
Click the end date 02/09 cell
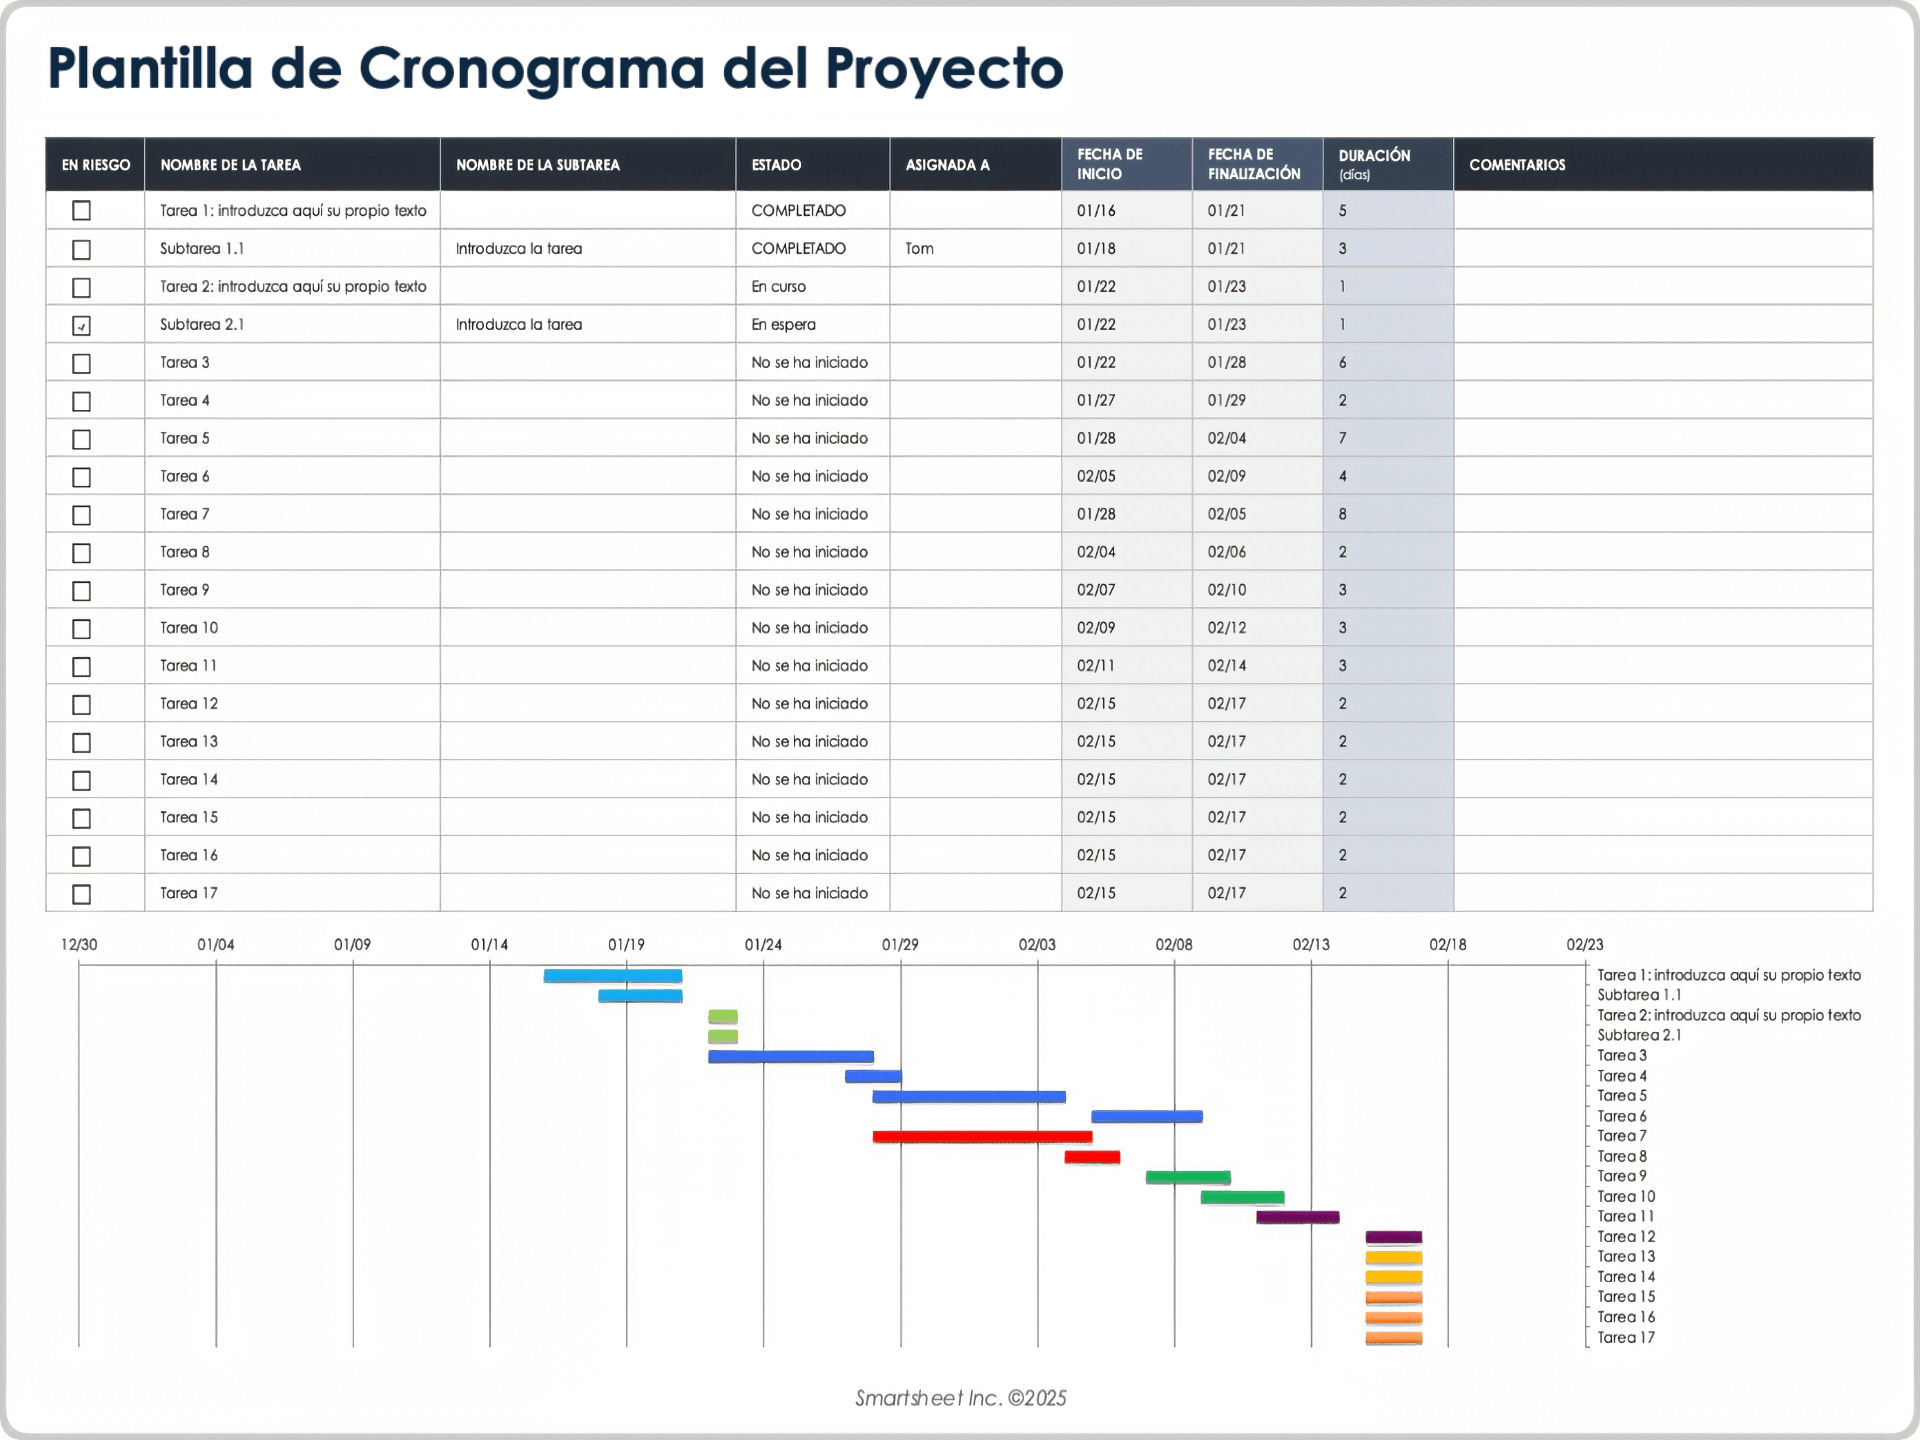[x=1258, y=477]
